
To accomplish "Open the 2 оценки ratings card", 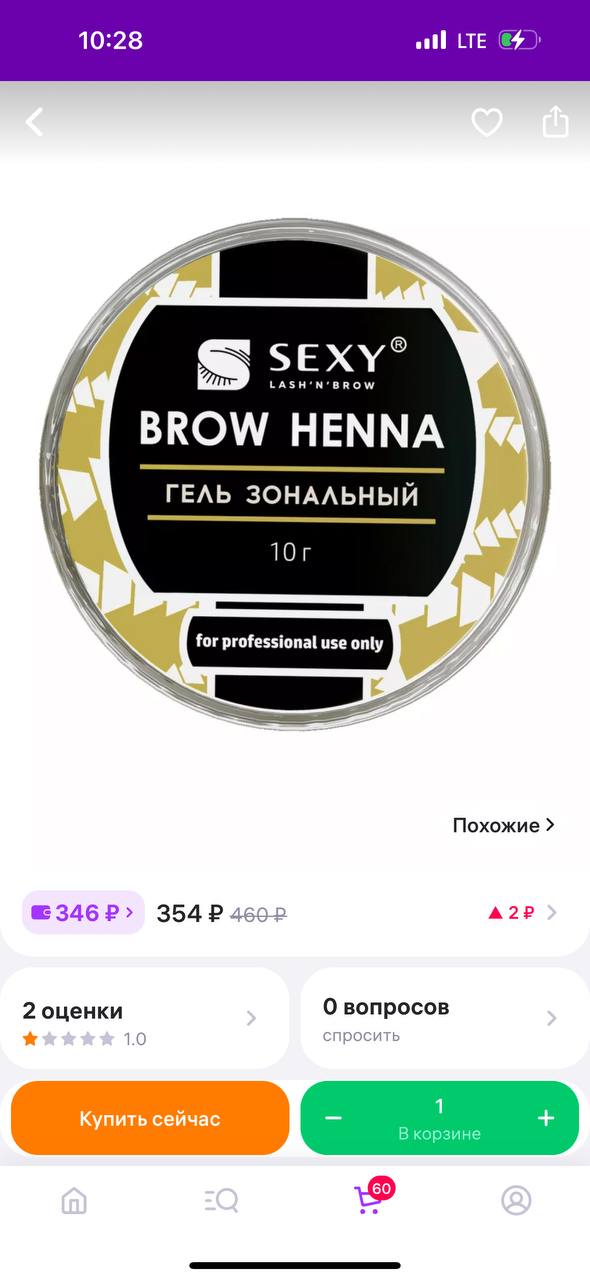I will (144, 1018).
